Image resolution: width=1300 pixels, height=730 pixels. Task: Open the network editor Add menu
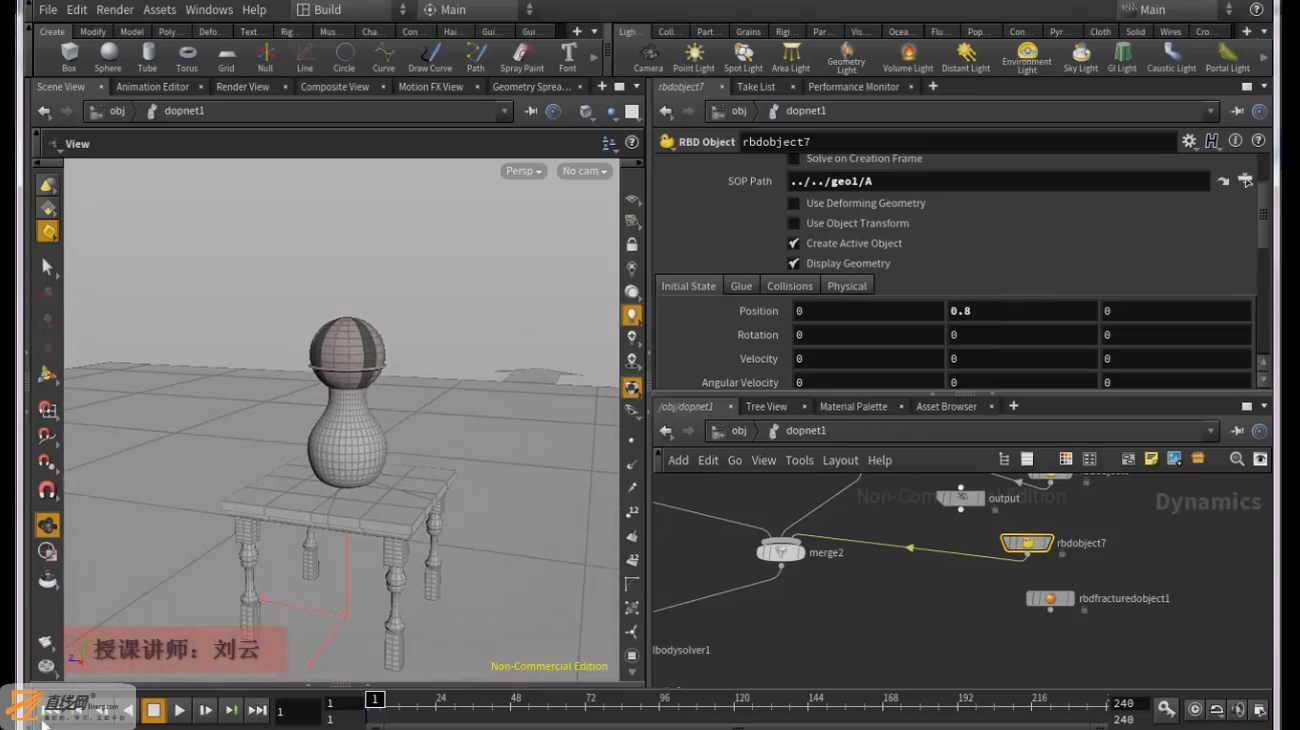click(x=678, y=460)
